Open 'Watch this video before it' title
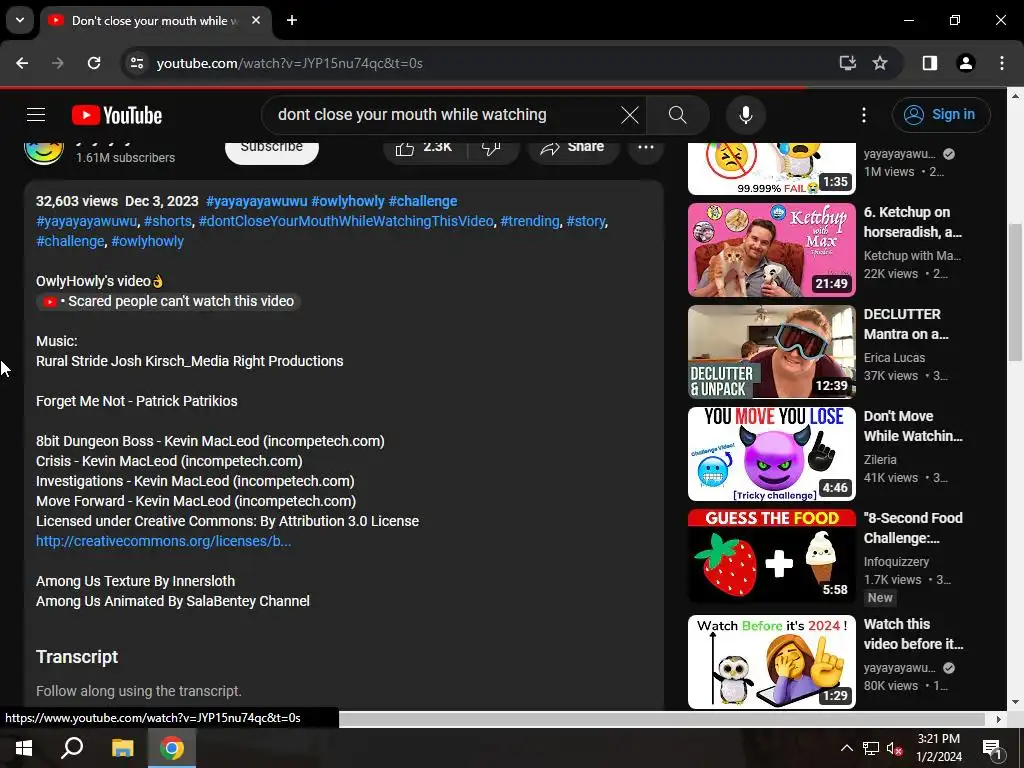The width and height of the screenshot is (1024, 768). coord(914,633)
